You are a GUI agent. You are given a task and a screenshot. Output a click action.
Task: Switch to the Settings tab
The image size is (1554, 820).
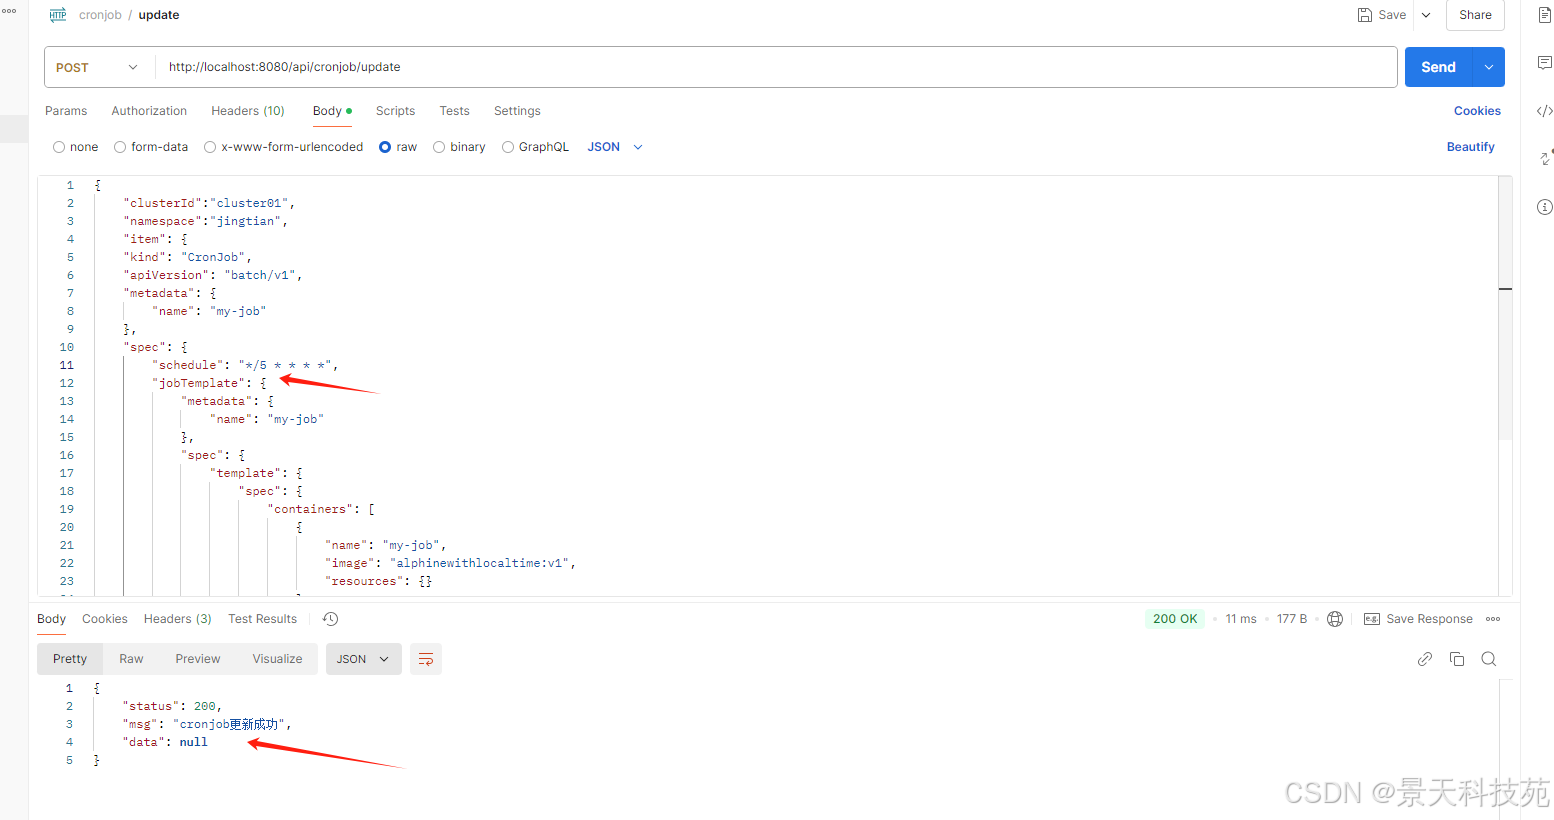click(x=517, y=111)
